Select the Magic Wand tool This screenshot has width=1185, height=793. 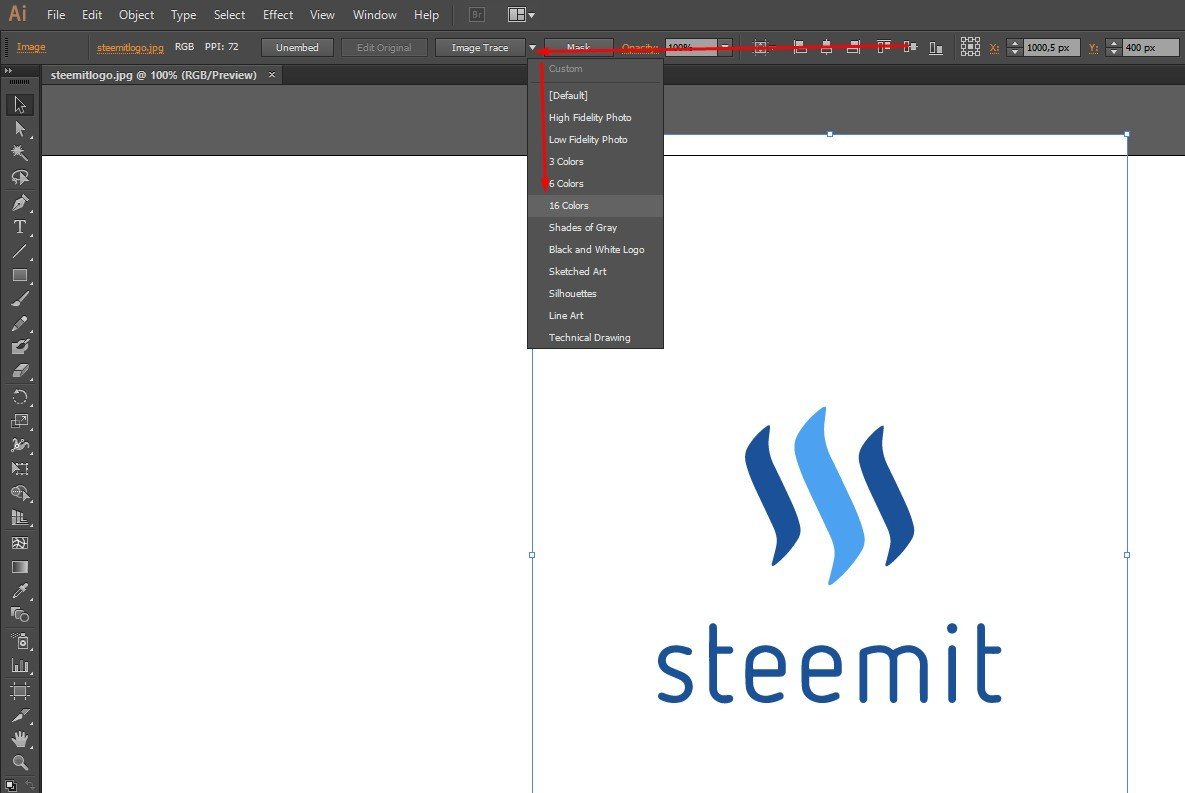tap(20, 152)
